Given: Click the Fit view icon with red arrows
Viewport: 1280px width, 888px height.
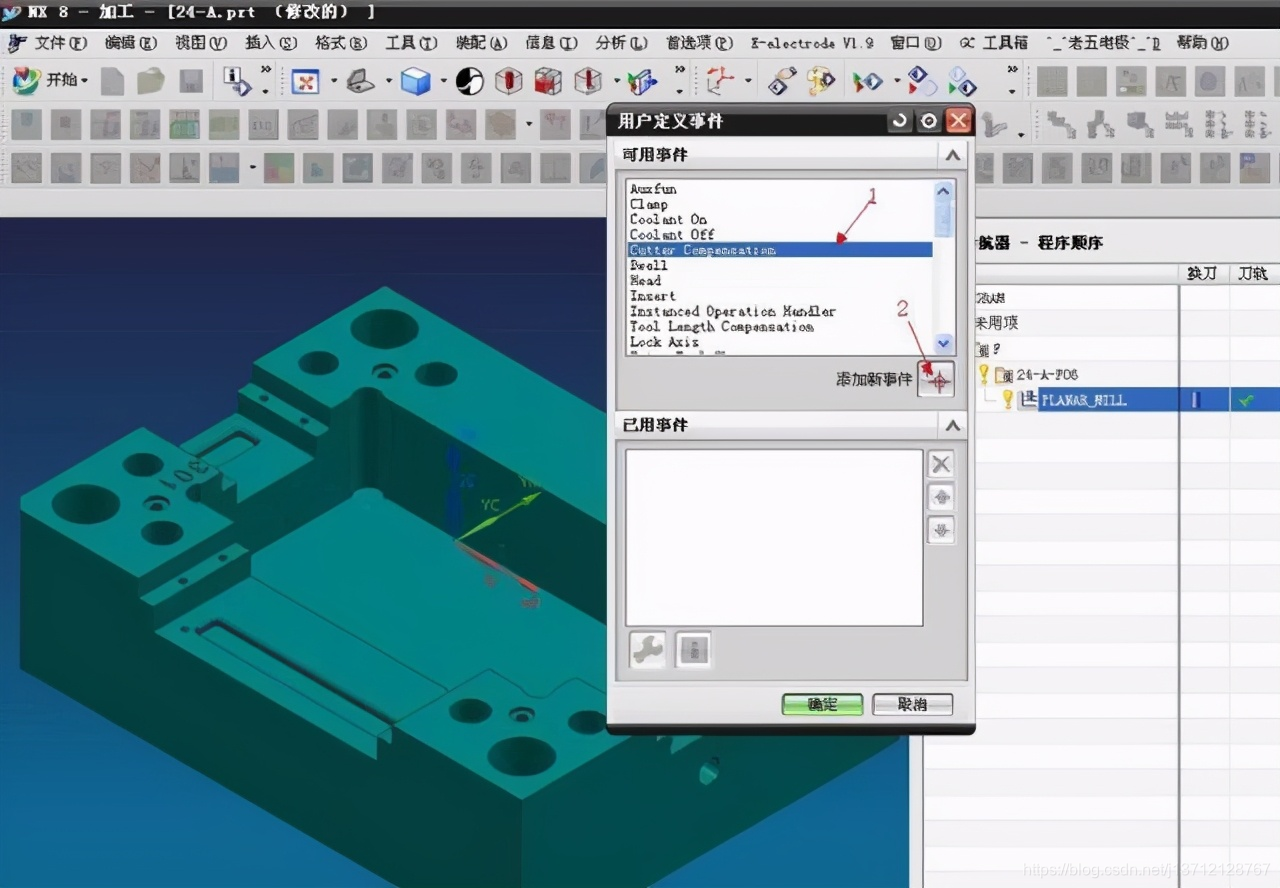Looking at the screenshot, I should 304,81.
